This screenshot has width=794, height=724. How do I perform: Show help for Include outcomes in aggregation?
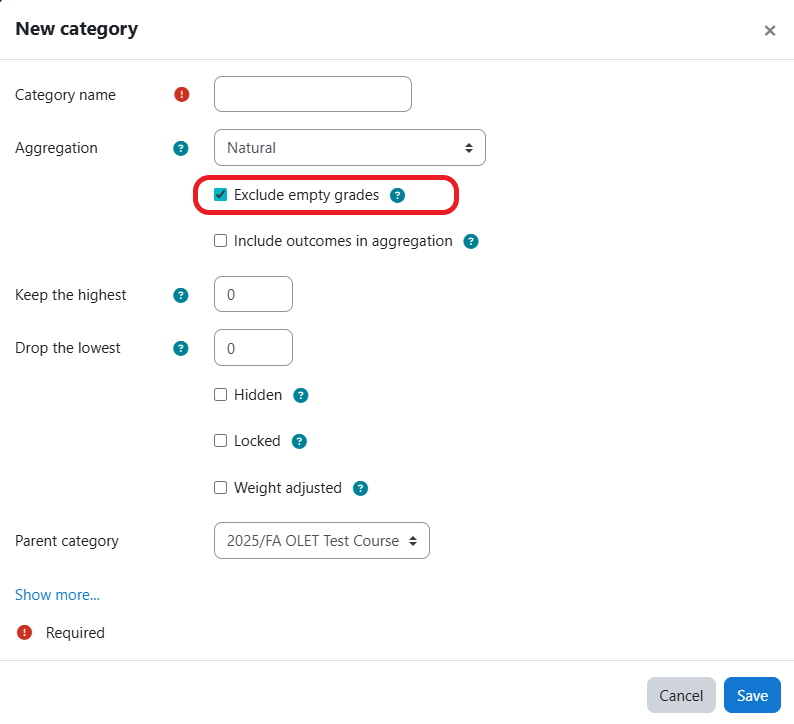click(471, 241)
